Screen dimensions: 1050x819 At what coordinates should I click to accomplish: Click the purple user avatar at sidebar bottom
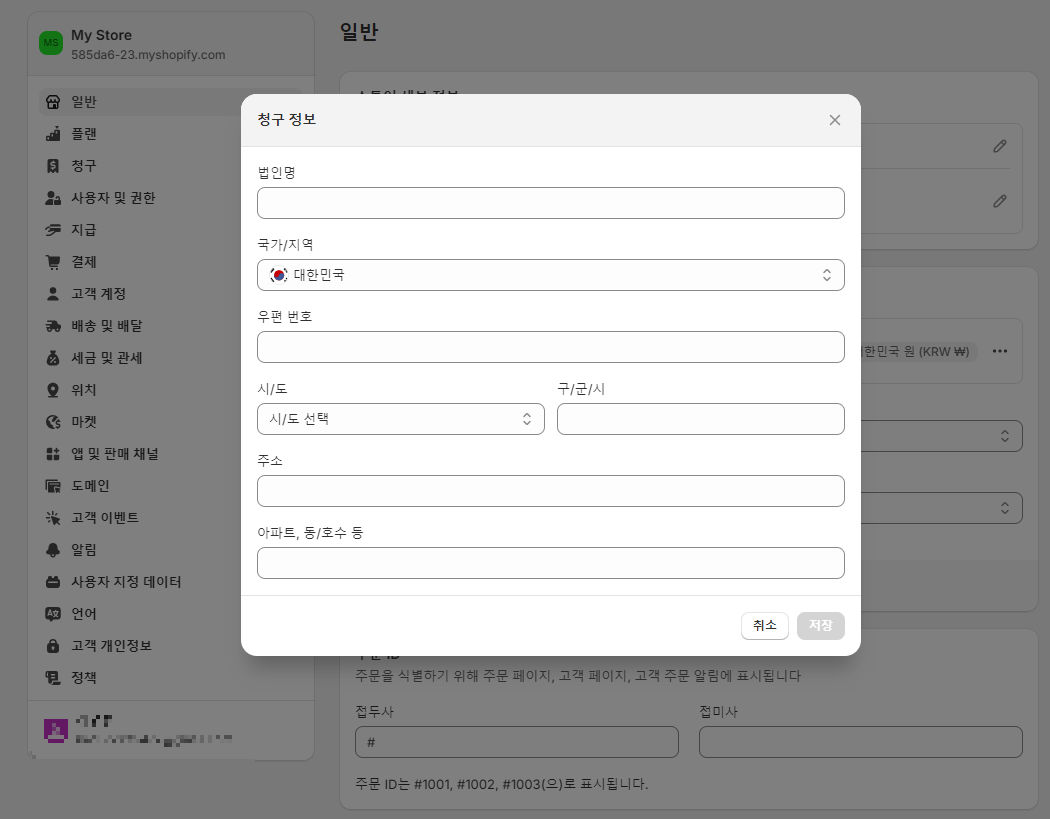(56, 730)
